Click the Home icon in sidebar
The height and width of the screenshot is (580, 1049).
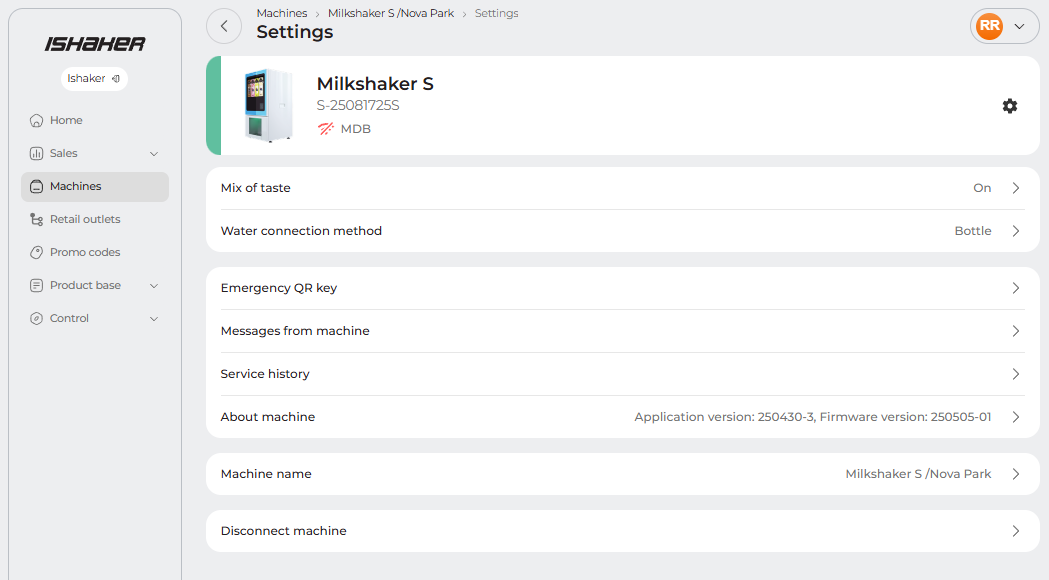point(37,120)
